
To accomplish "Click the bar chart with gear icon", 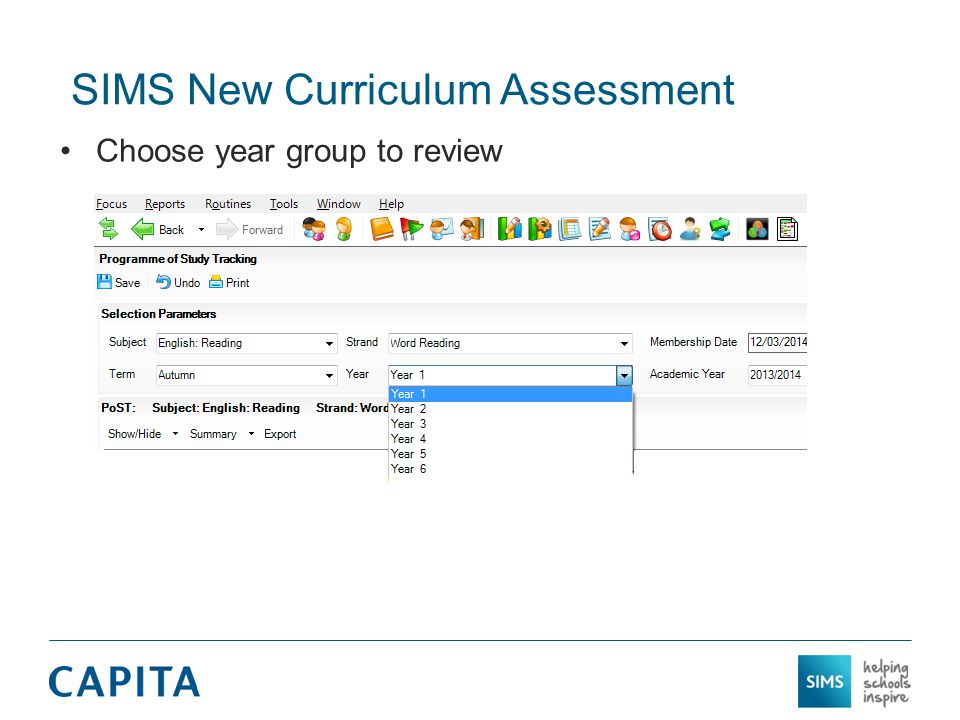I will pos(539,229).
